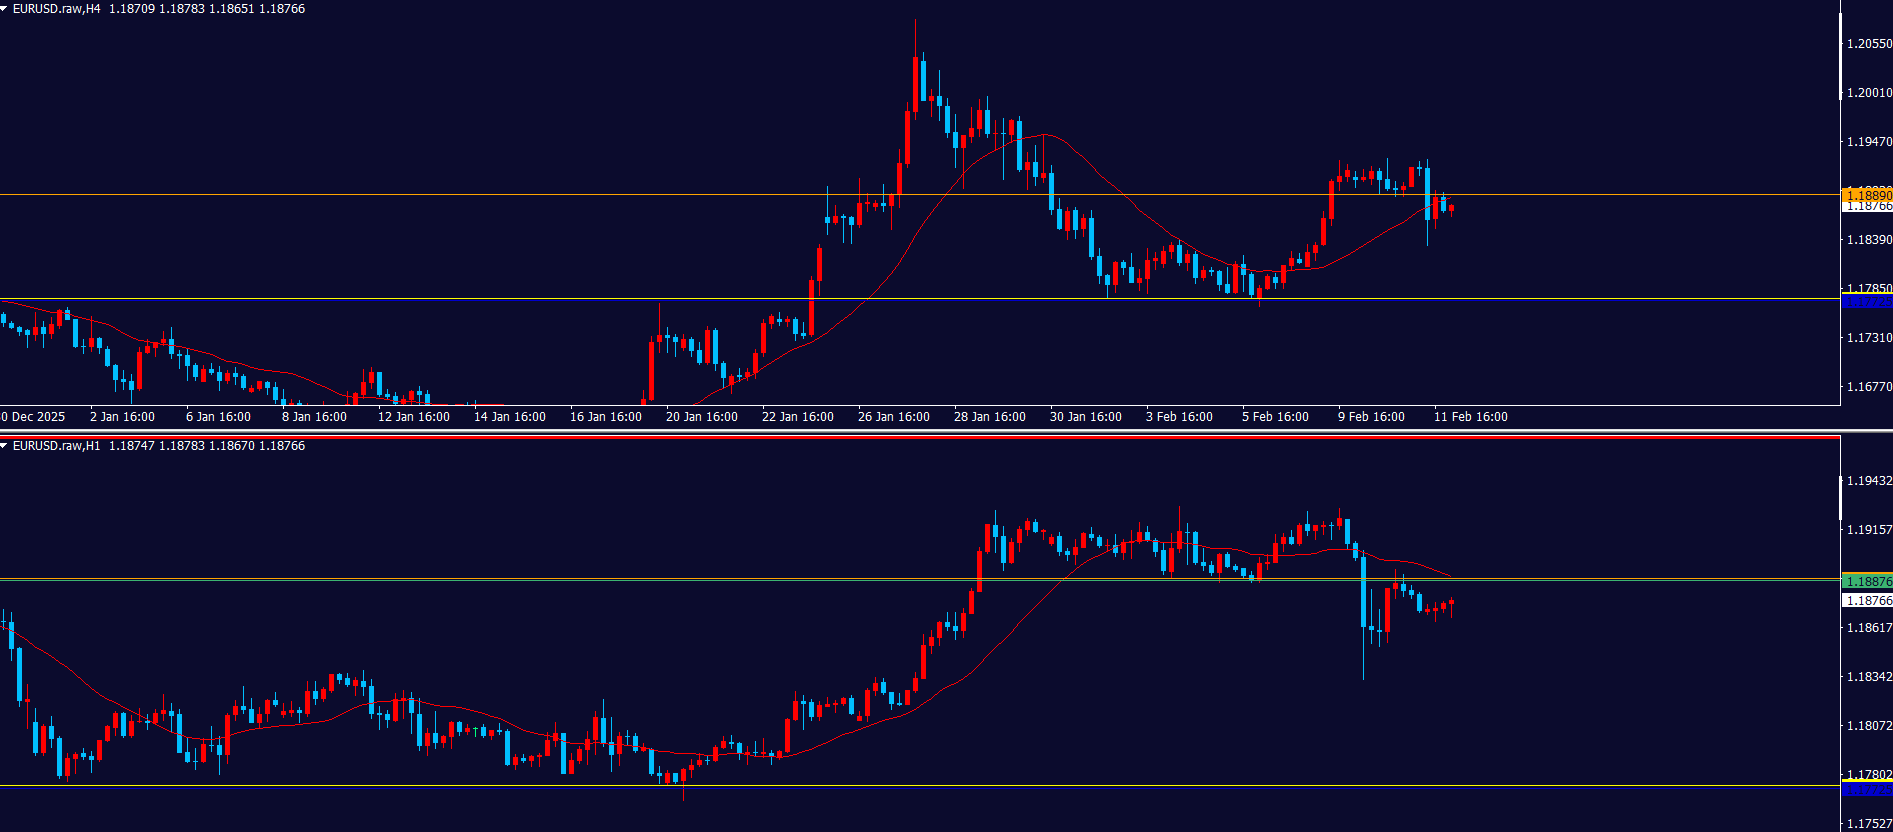The image size is (1893, 832).
Task: Click the EURUSD.raw,H1 chart title
Action: pyautogui.click(x=57, y=446)
